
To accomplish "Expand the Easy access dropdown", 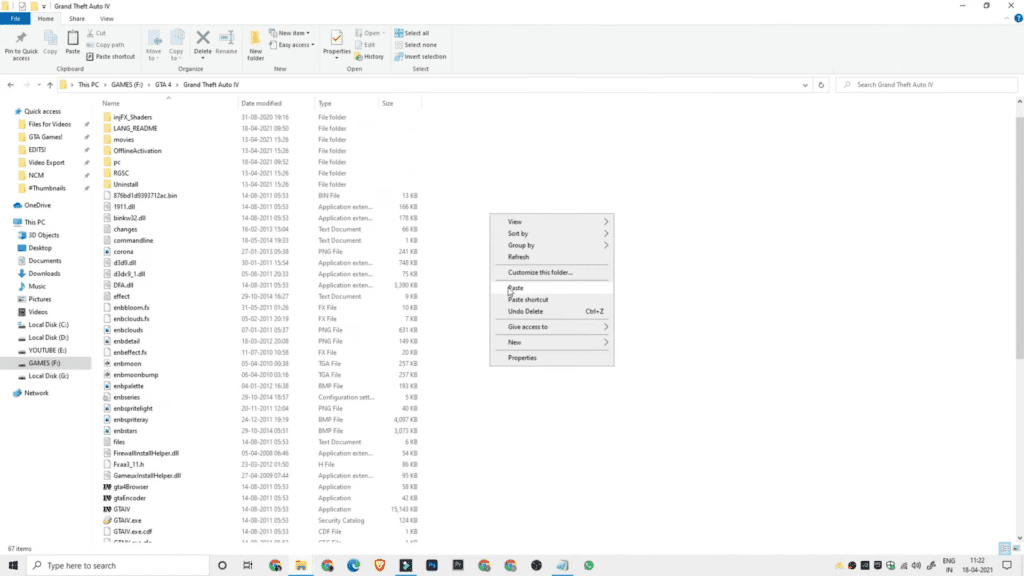I will click(x=294, y=45).
